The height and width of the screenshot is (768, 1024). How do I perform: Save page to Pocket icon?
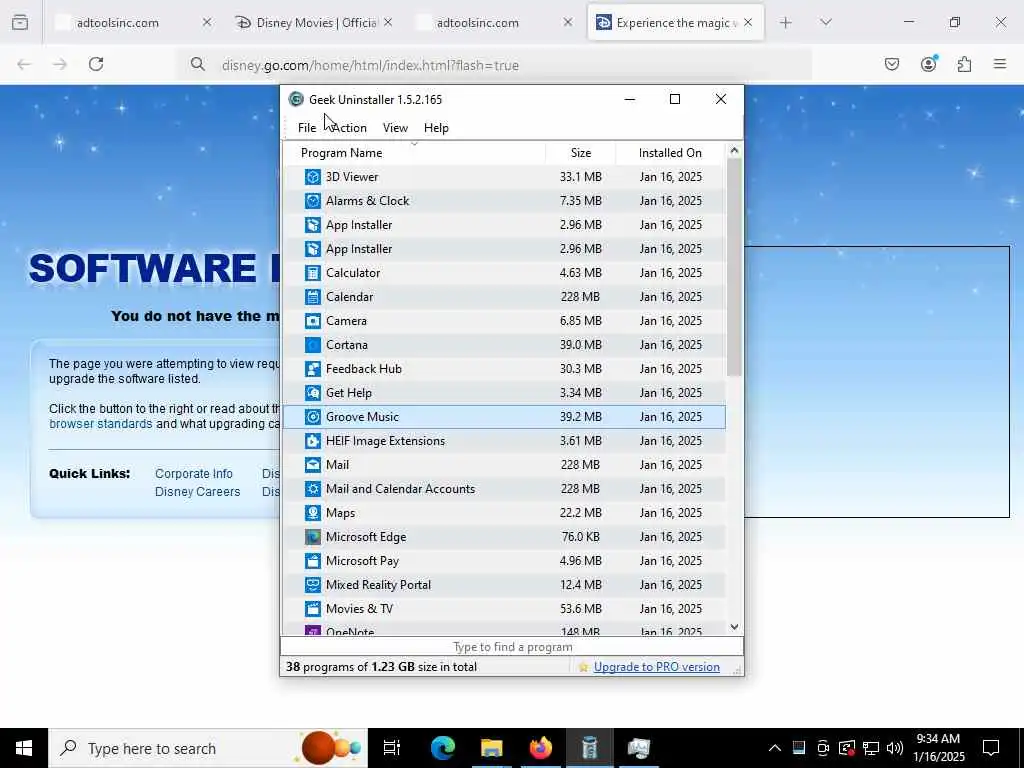tap(891, 64)
